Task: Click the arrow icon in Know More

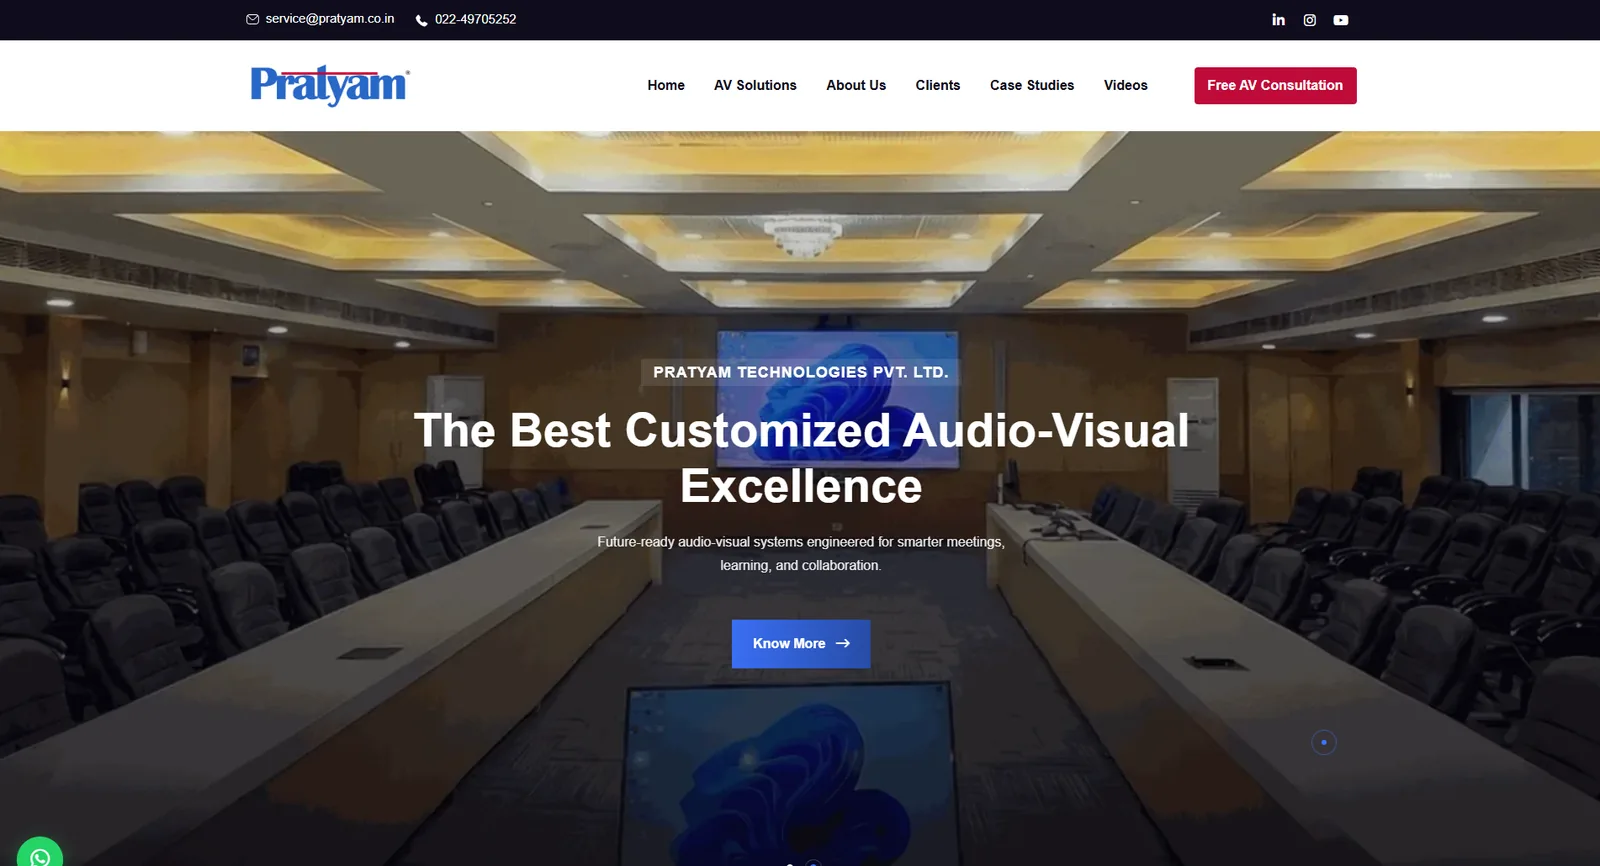Action: [x=843, y=643]
